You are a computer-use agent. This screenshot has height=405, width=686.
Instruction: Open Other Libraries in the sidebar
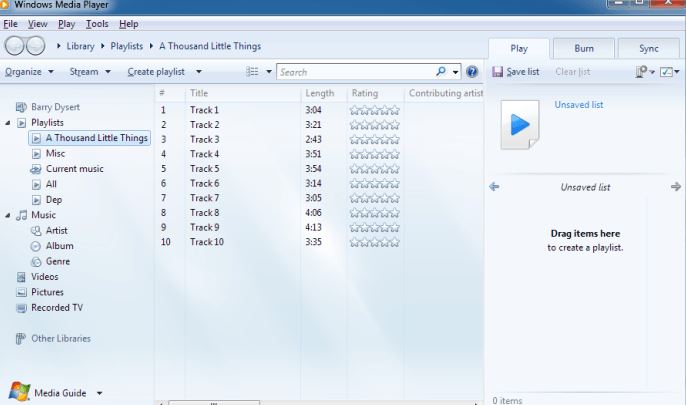61,339
